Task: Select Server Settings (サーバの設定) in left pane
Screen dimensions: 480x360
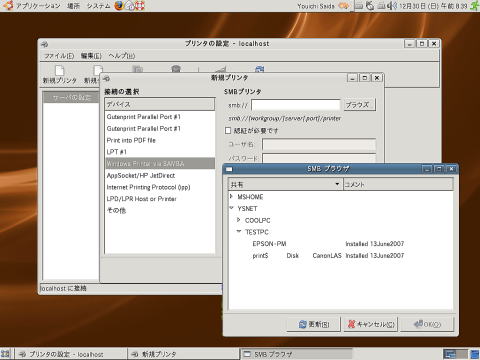Action: (71, 97)
